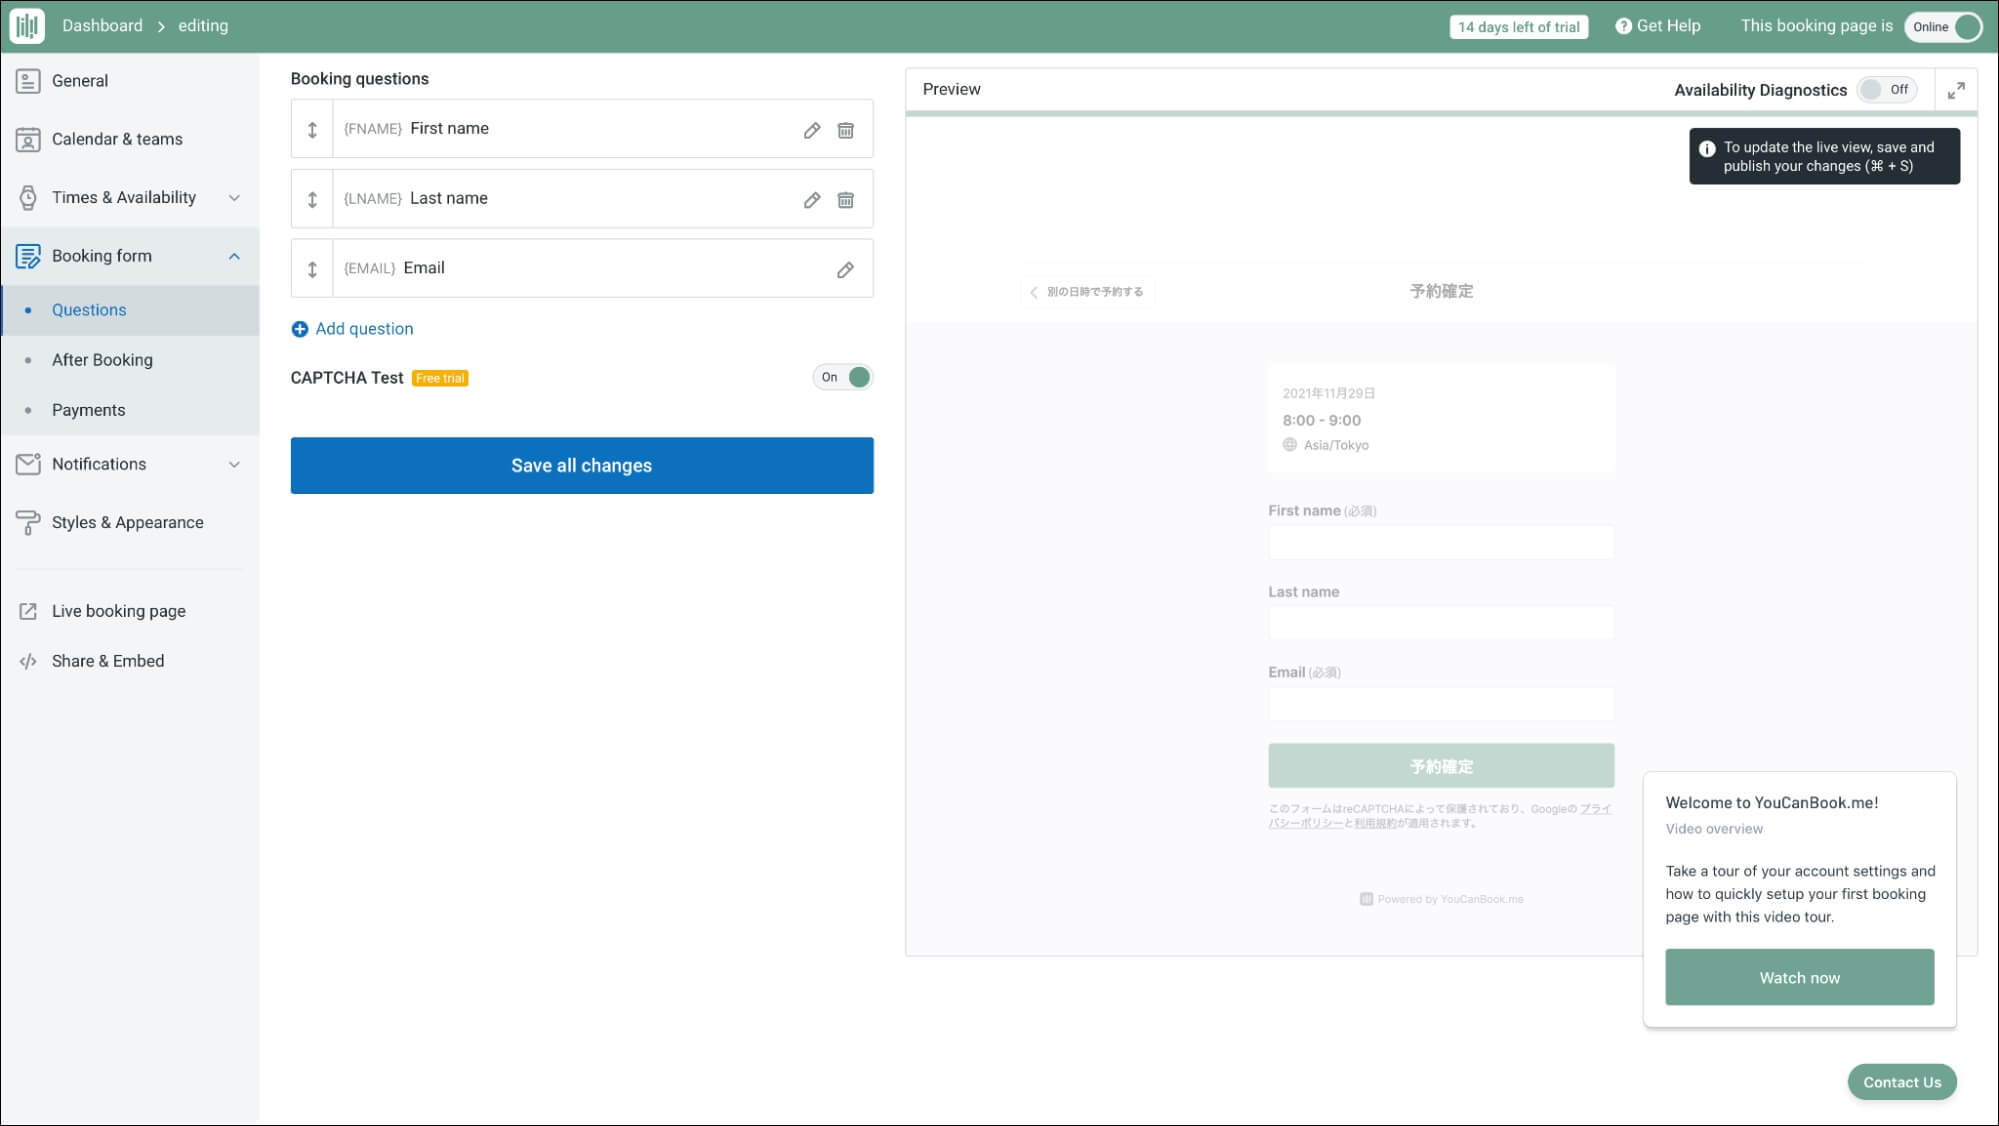1999x1126 pixels.
Task: Collapse the Booking form section
Action: [234, 256]
